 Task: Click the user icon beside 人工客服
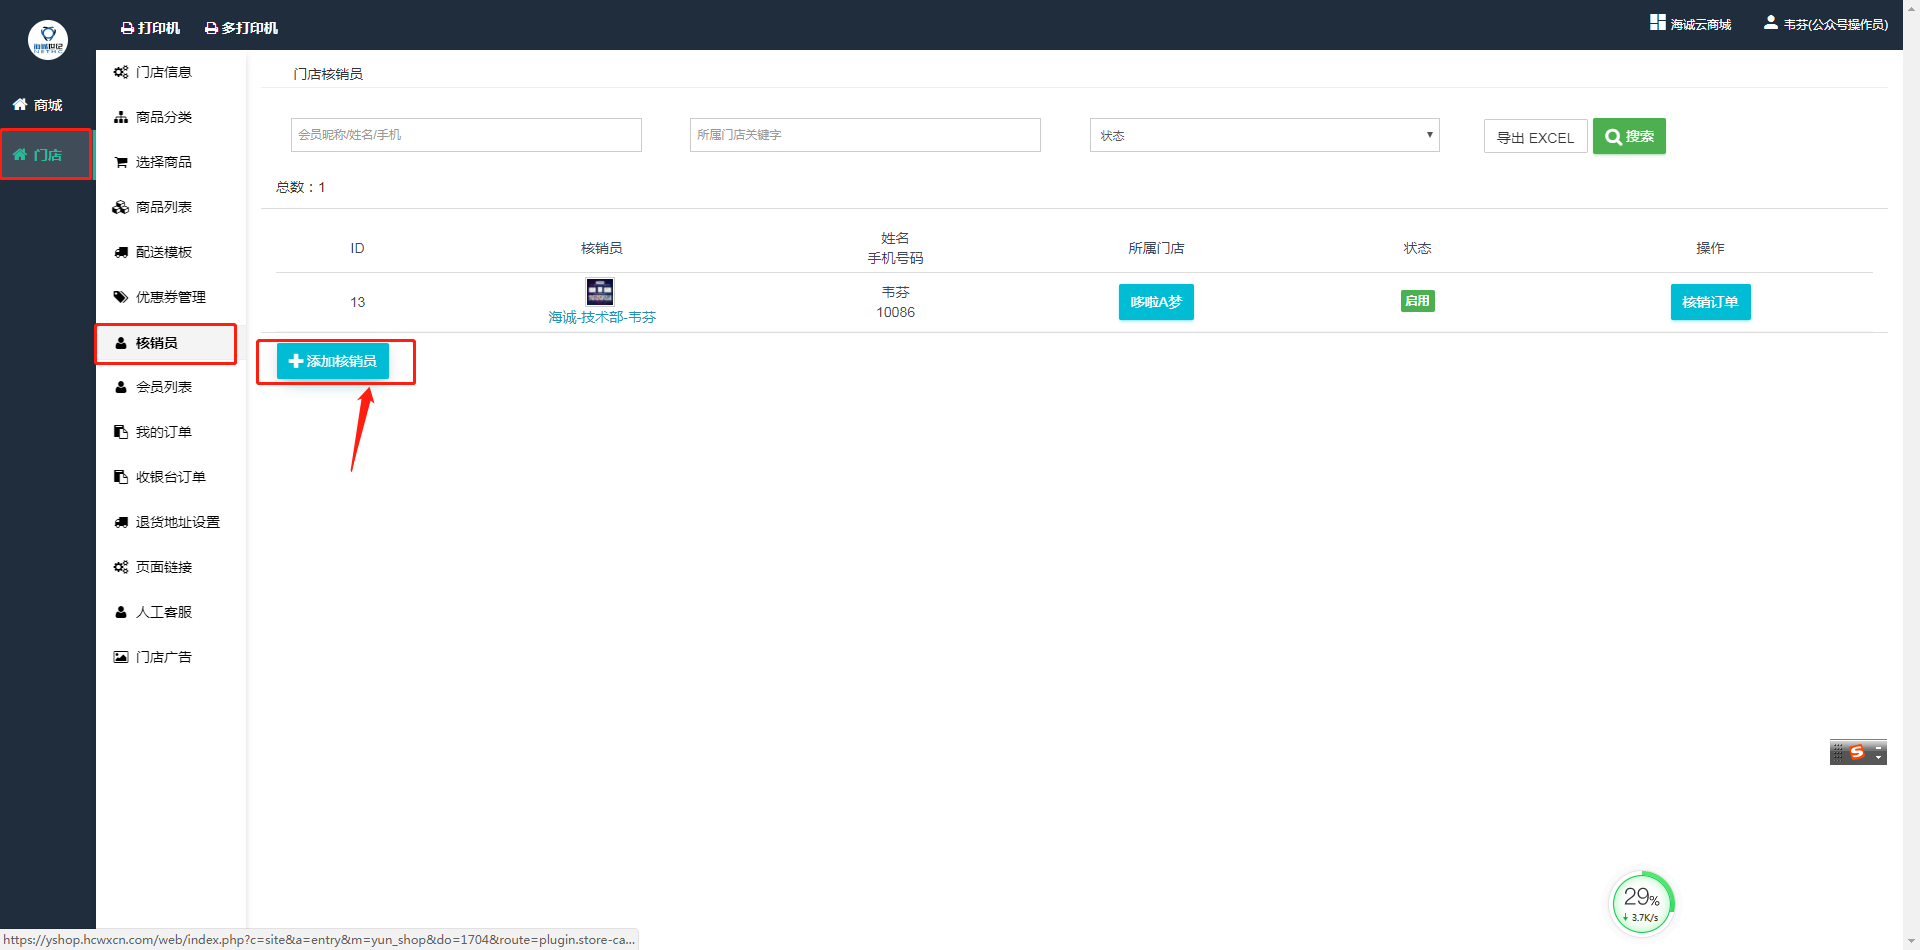point(121,612)
